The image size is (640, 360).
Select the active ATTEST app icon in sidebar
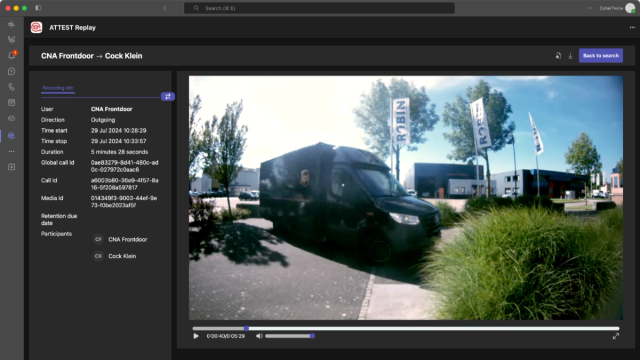[11, 136]
